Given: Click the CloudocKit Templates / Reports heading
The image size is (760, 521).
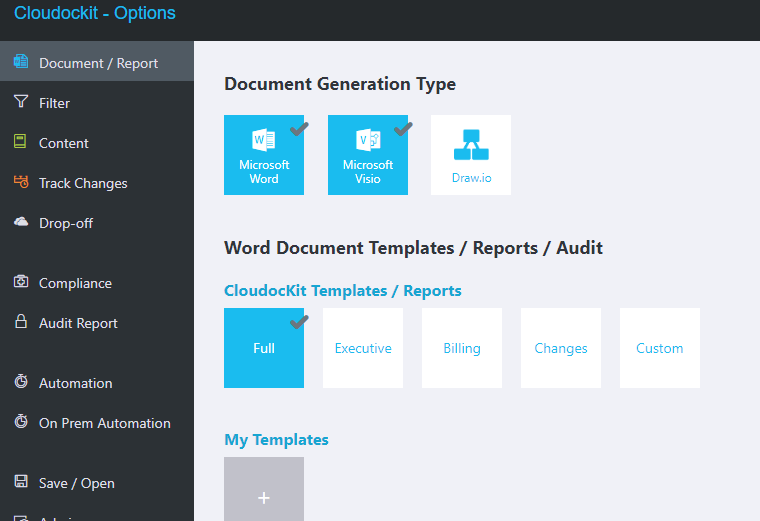Looking at the screenshot, I should tap(343, 290).
